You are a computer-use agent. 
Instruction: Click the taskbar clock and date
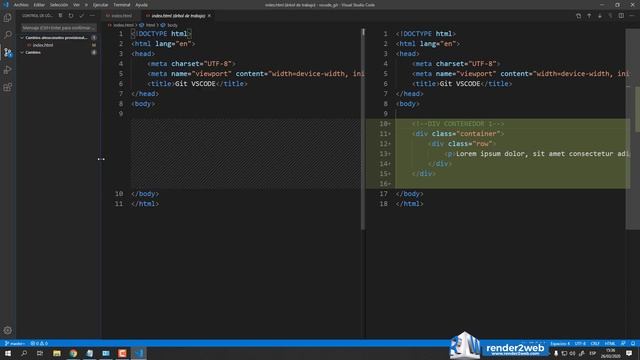pyautogui.click(x=611, y=353)
